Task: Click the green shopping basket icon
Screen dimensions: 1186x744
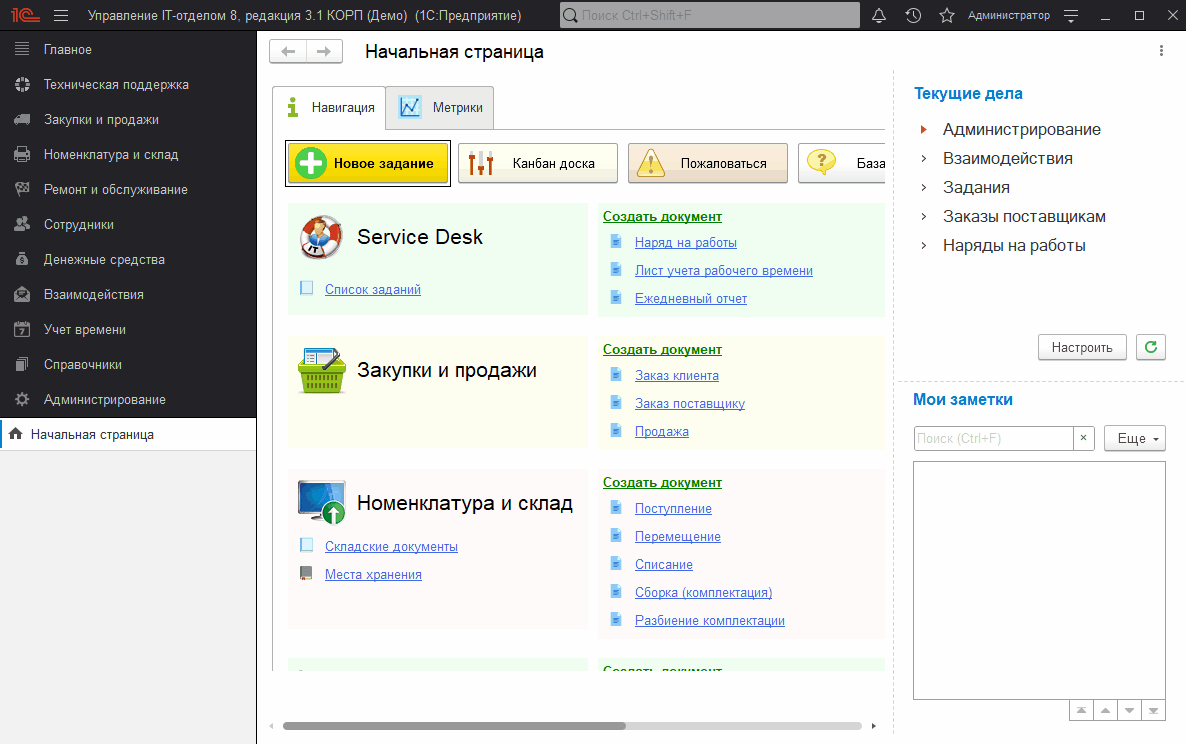Action: [322, 371]
